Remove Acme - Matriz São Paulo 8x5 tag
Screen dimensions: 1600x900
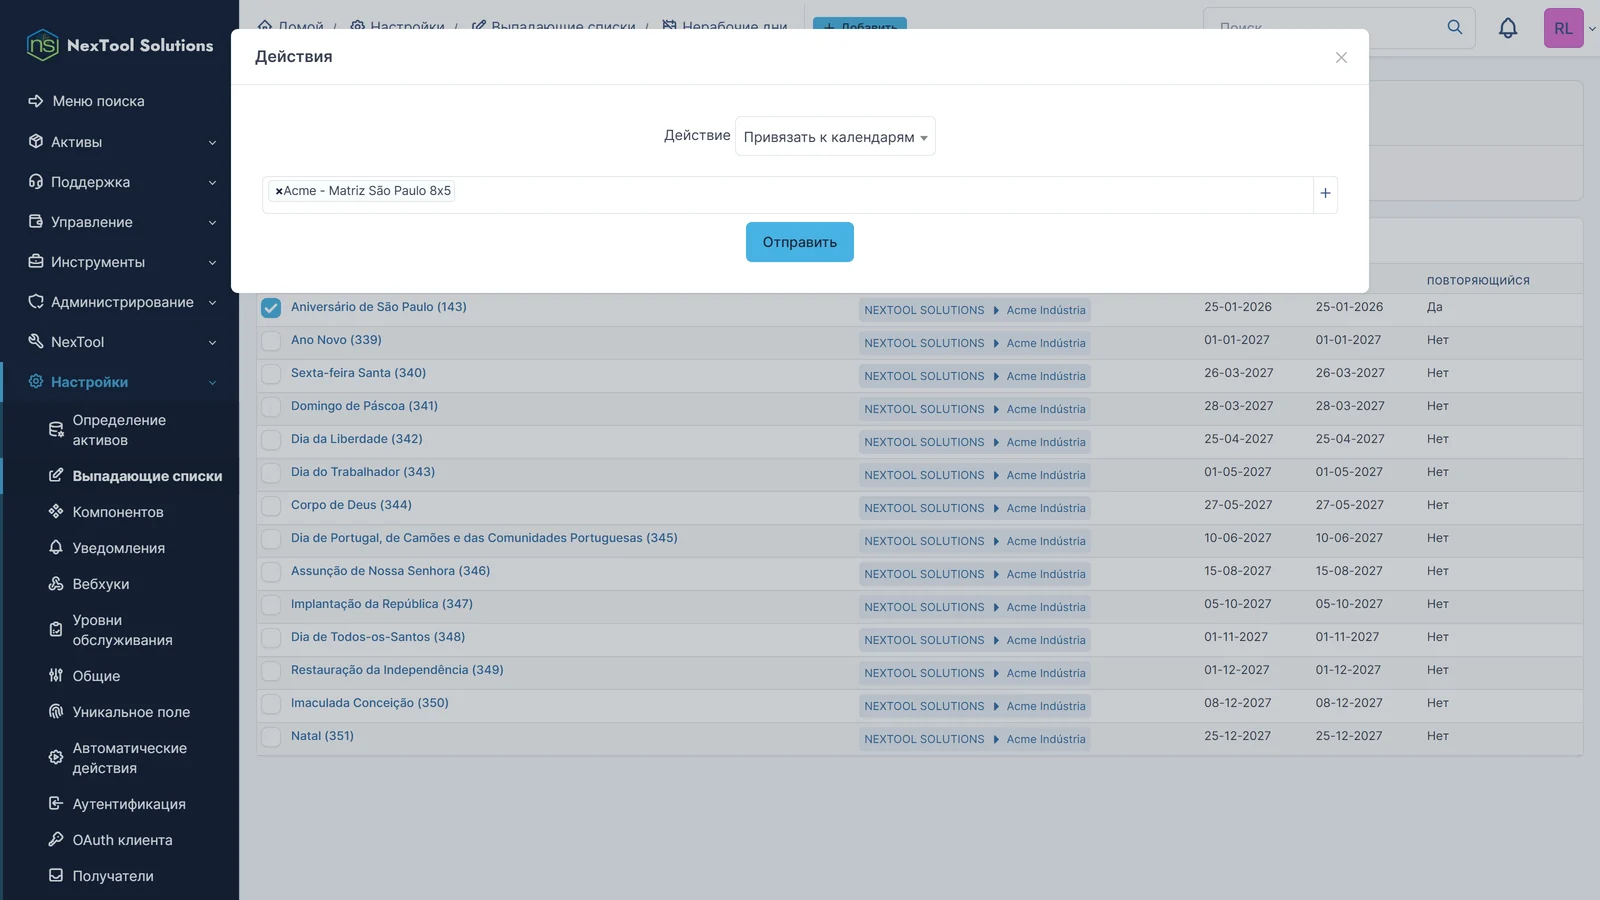(278, 191)
